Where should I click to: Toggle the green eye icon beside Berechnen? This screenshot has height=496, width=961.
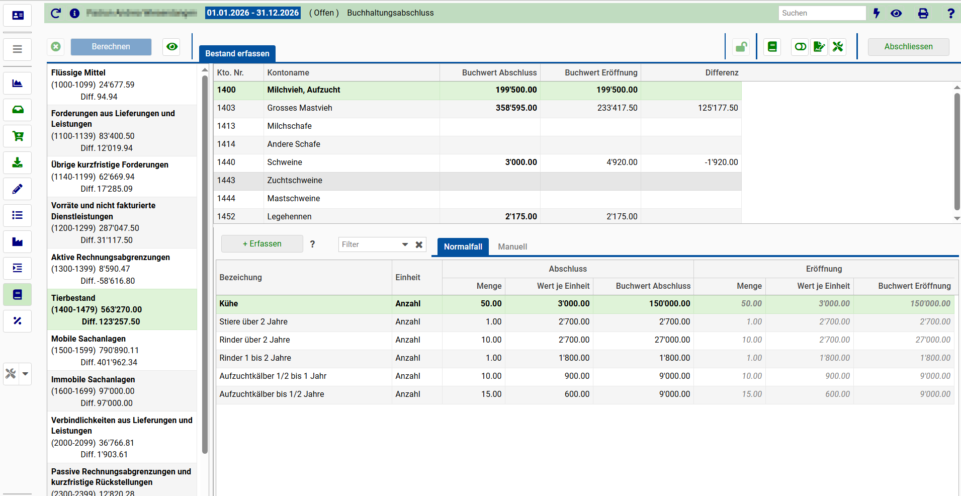pyautogui.click(x=172, y=47)
